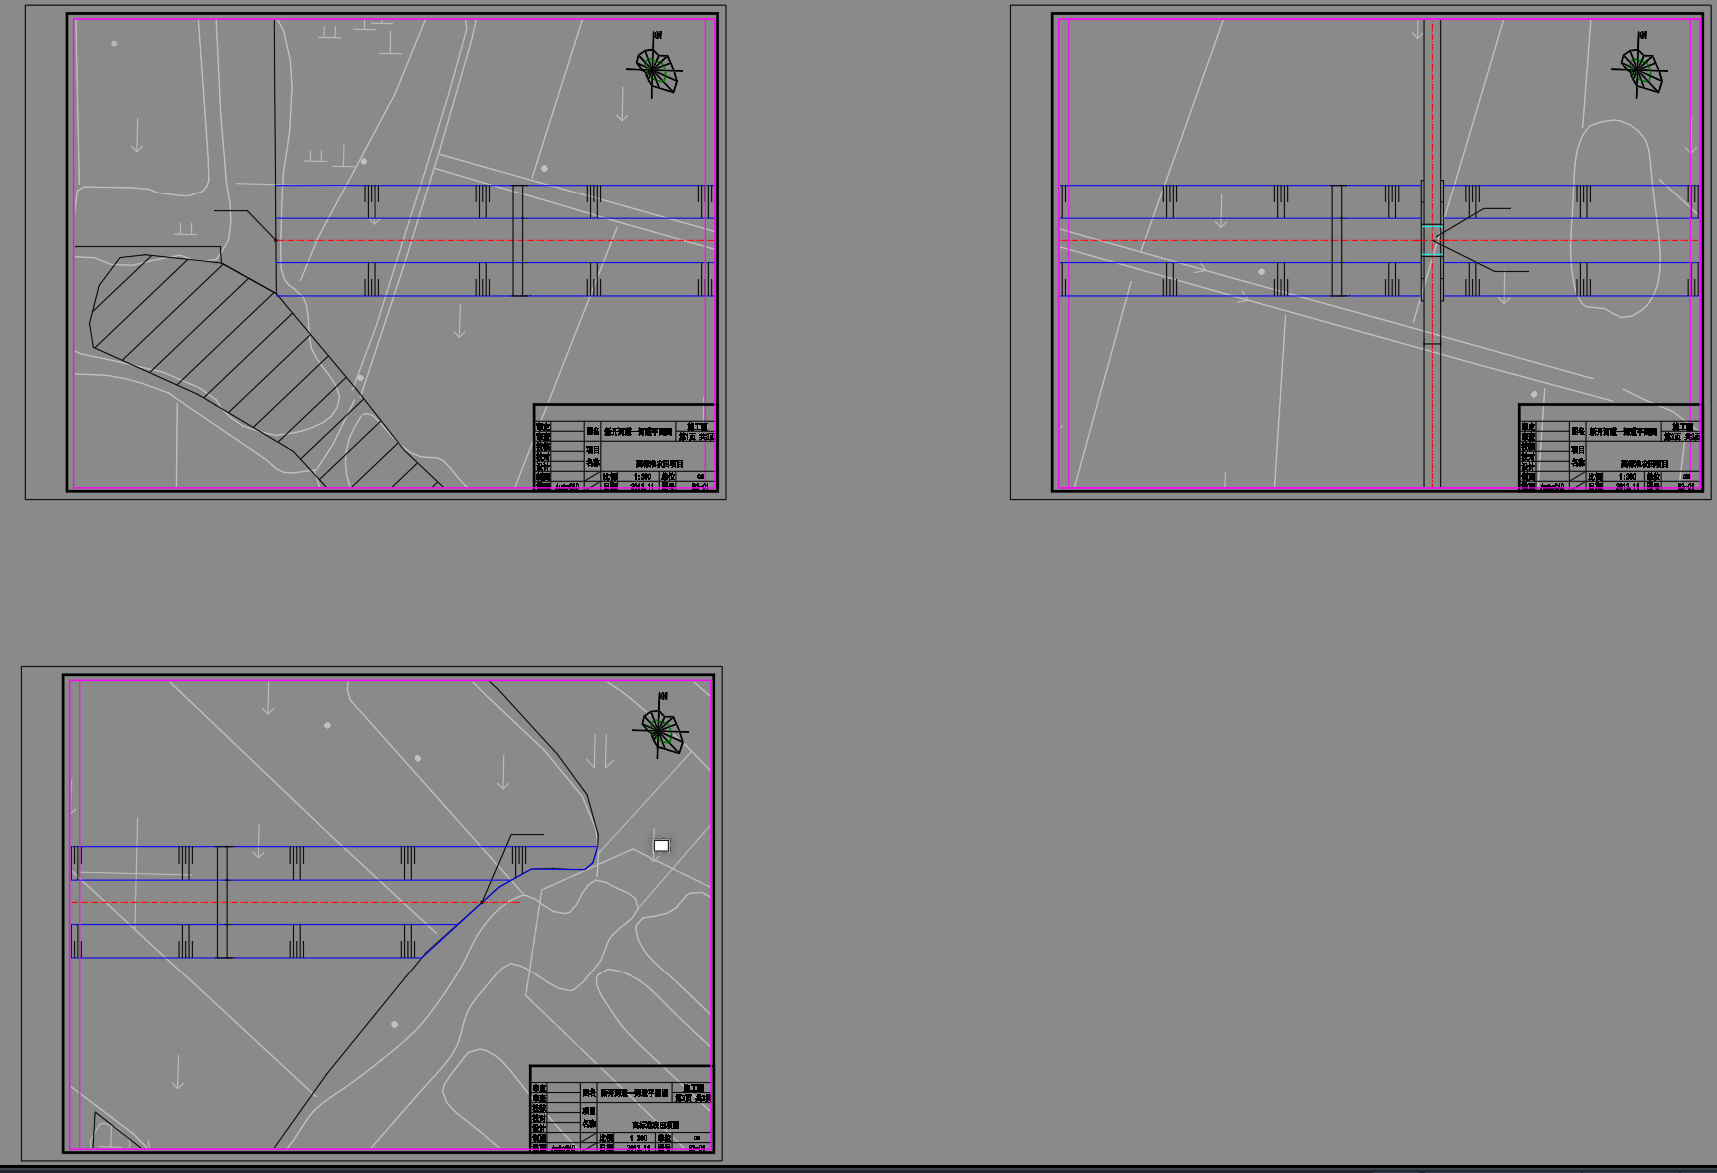
Task: Click the "项目" label in the bottom sheet title block
Action: click(x=589, y=1111)
